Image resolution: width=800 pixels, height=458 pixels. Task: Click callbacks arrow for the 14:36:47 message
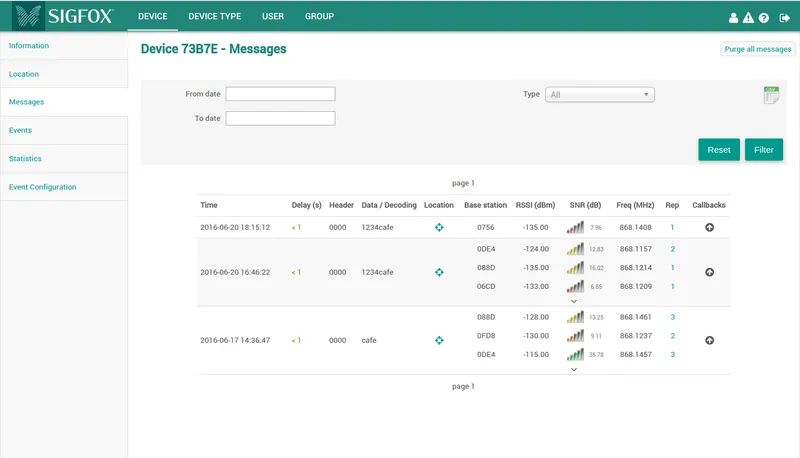coord(709,340)
